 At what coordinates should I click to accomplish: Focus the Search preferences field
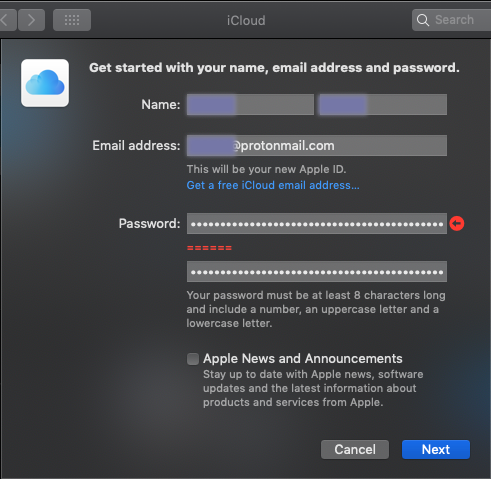452,20
